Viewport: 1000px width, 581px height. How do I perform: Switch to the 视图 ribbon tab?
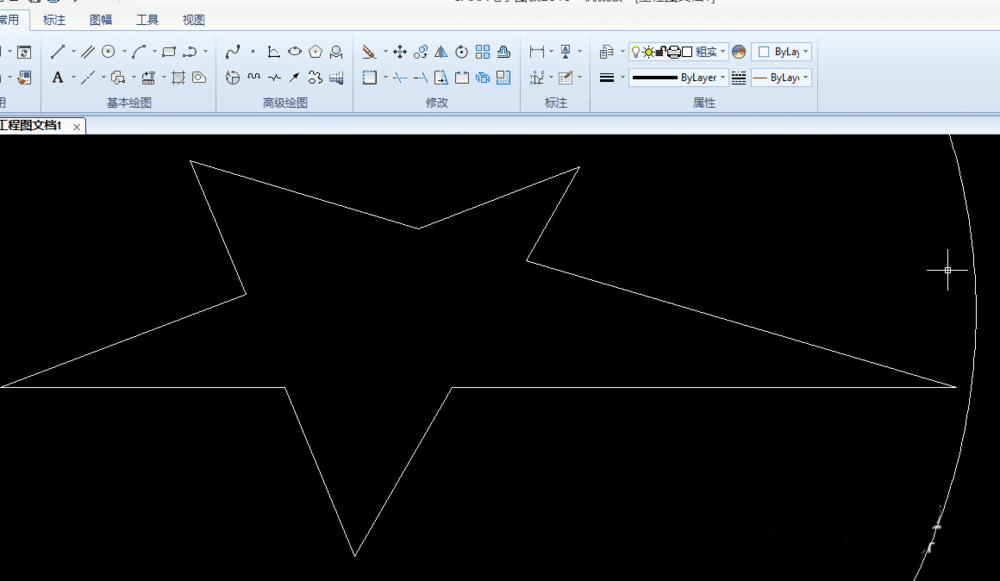pyautogui.click(x=194, y=20)
